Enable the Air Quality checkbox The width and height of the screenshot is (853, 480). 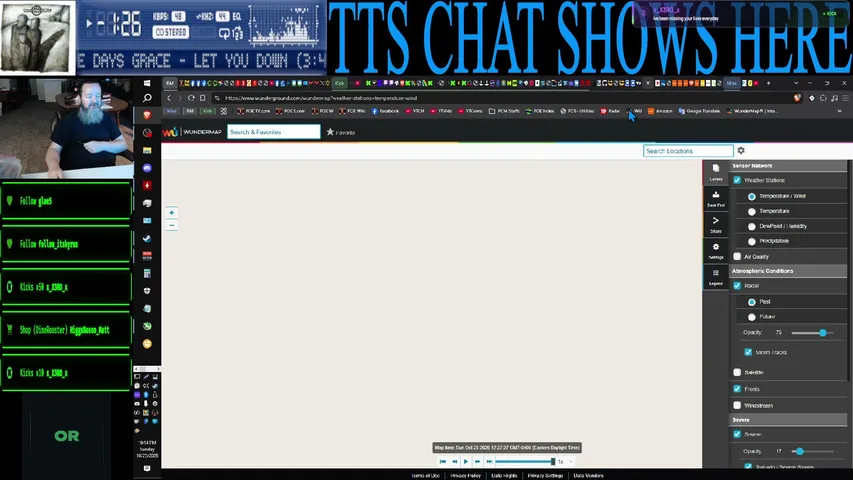pos(737,256)
